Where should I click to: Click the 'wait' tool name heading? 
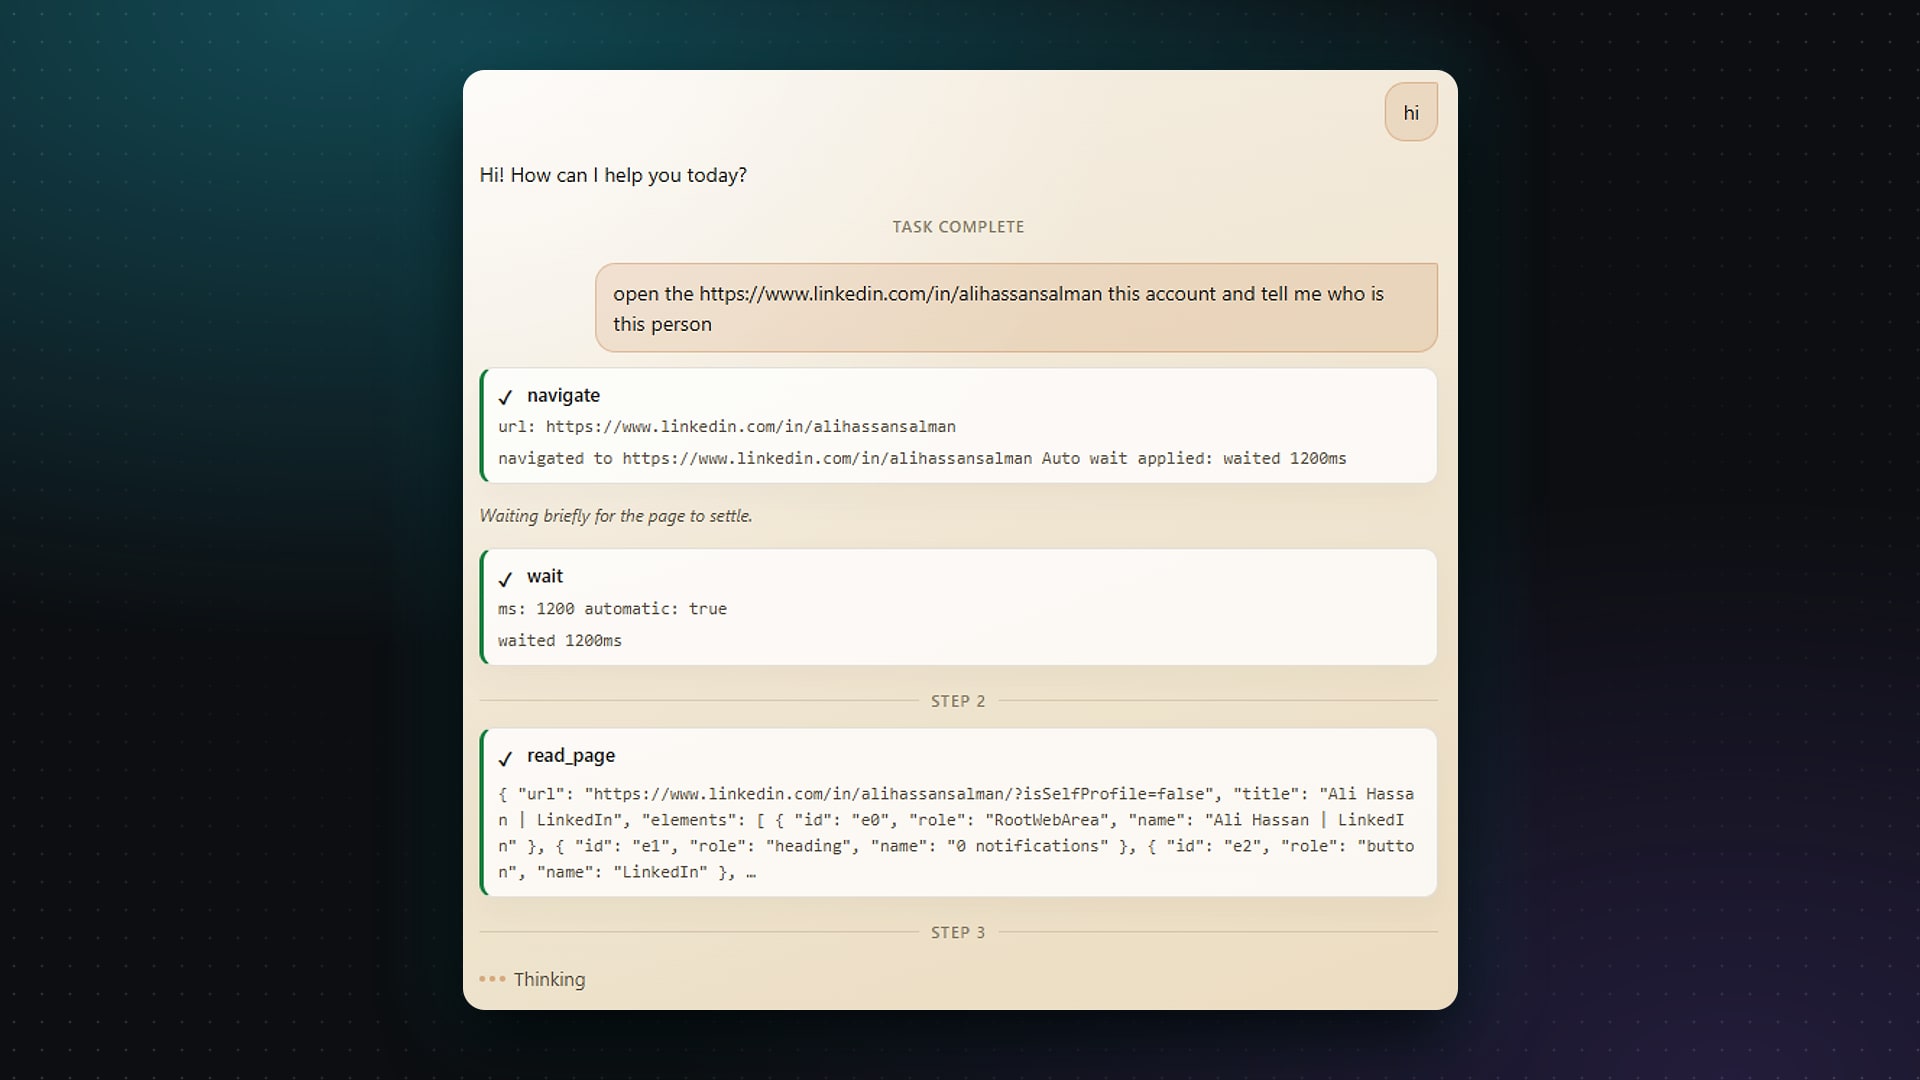545,576
